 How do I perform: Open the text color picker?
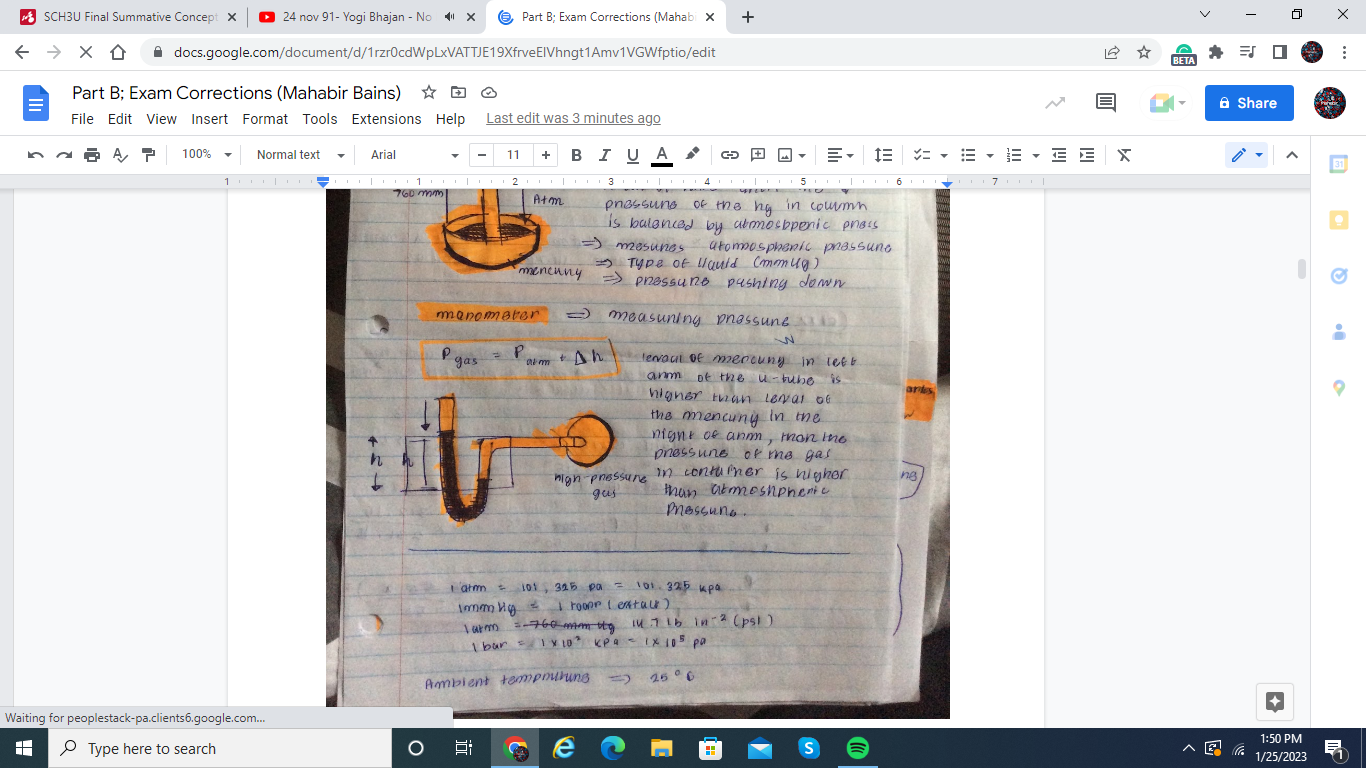661,155
